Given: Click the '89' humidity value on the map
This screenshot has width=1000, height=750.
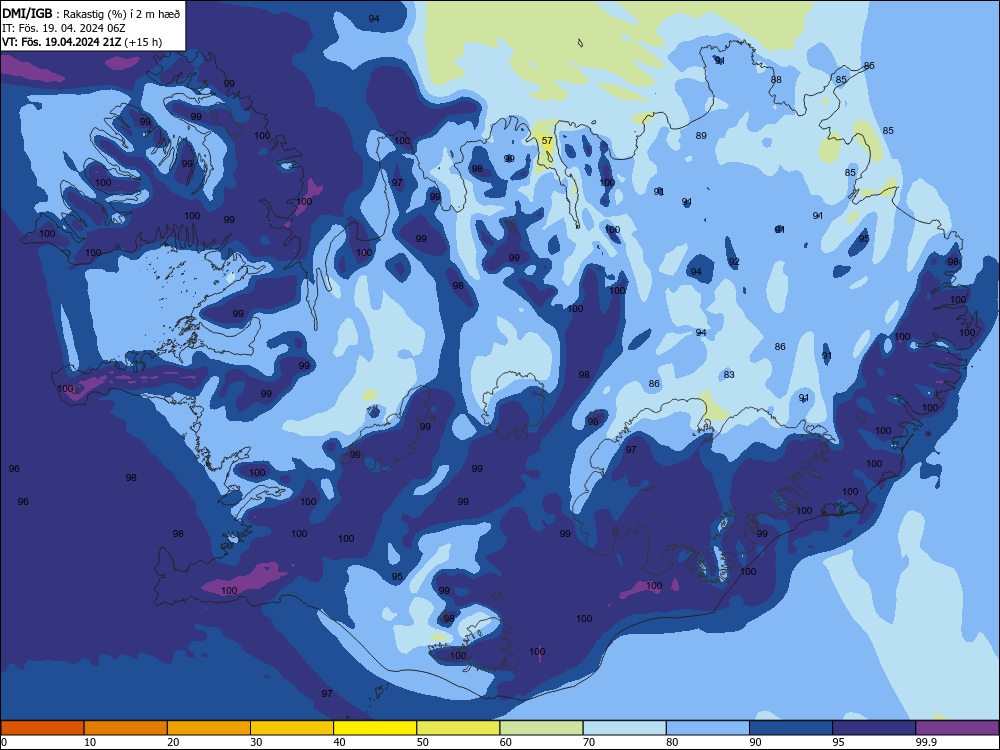Looking at the screenshot, I should click(x=701, y=135).
